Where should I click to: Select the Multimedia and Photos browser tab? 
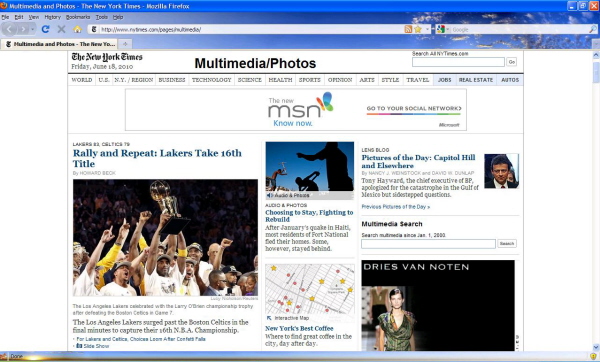[x=60, y=44]
